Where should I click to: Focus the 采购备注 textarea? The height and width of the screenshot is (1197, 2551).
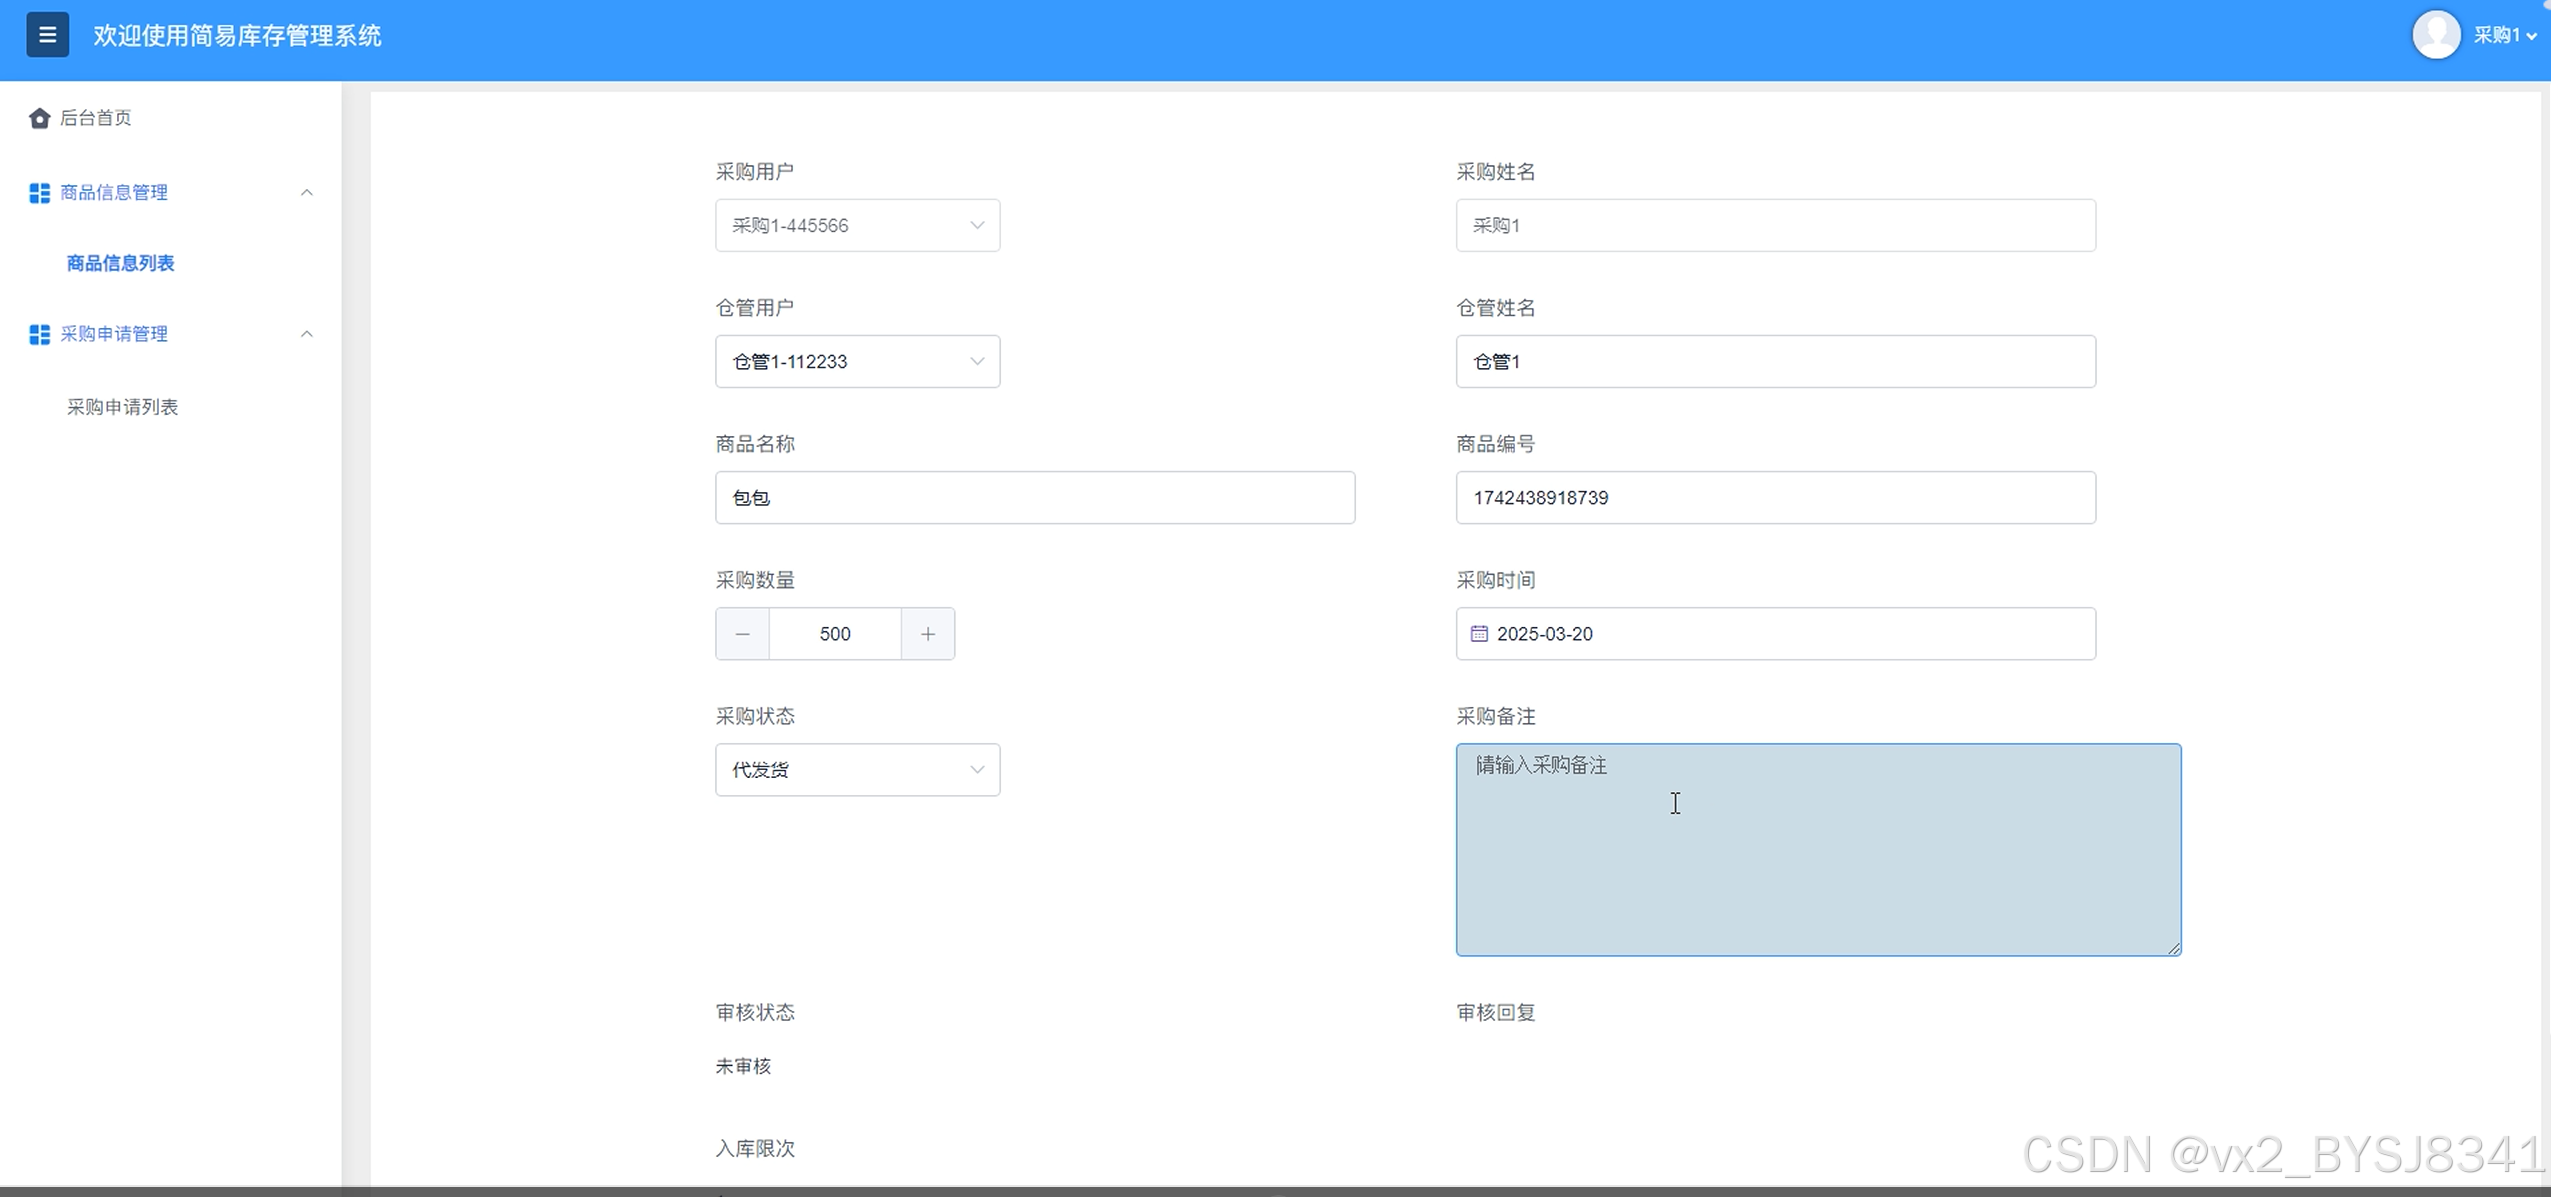pyautogui.click(x=1817, y=850)
